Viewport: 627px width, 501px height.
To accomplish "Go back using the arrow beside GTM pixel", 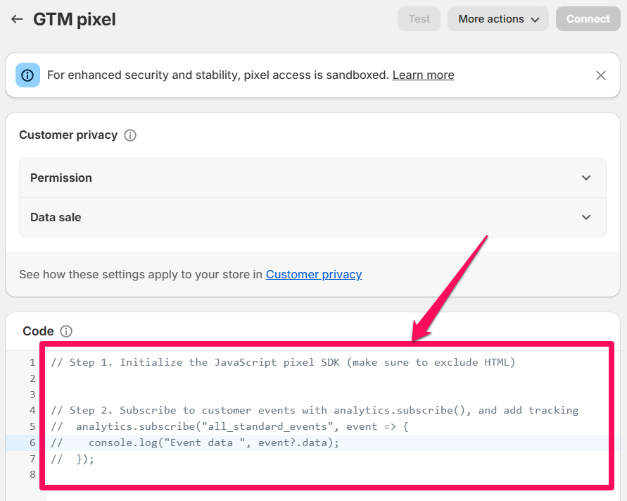I will 17,19.
